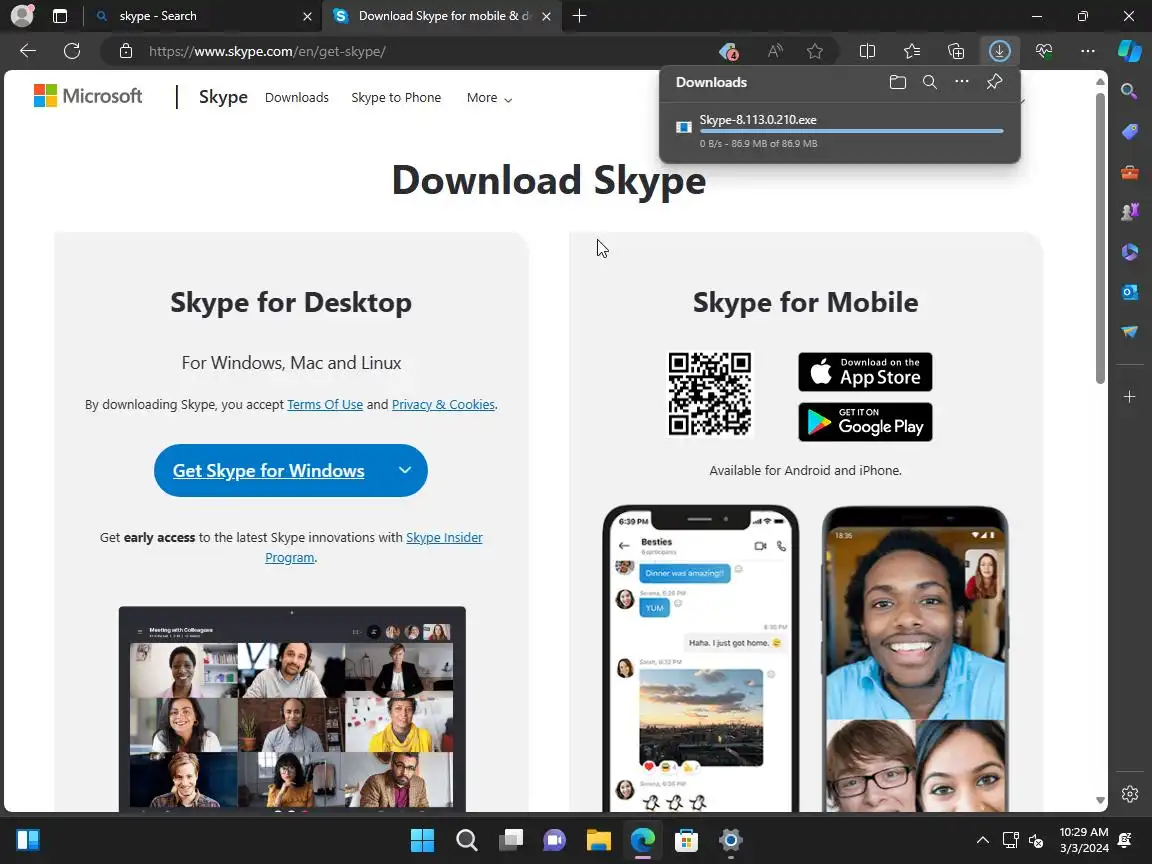Click the sidebar search icon

coord(1129,91)
